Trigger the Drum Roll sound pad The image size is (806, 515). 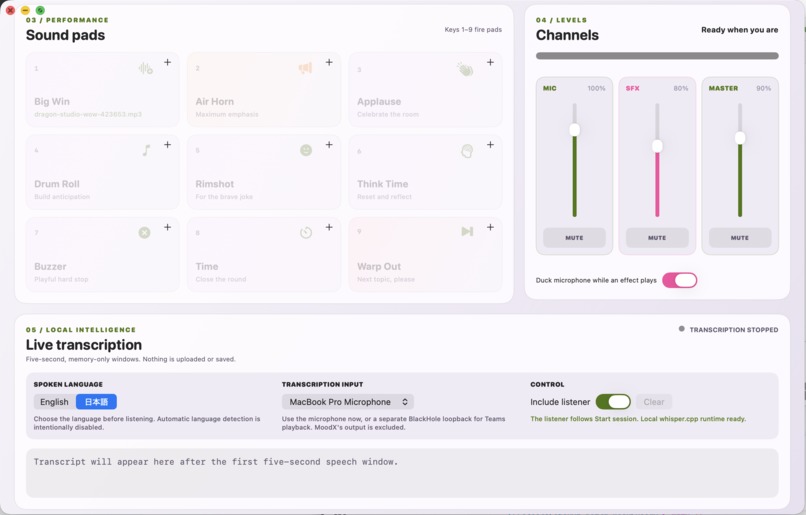103,172
